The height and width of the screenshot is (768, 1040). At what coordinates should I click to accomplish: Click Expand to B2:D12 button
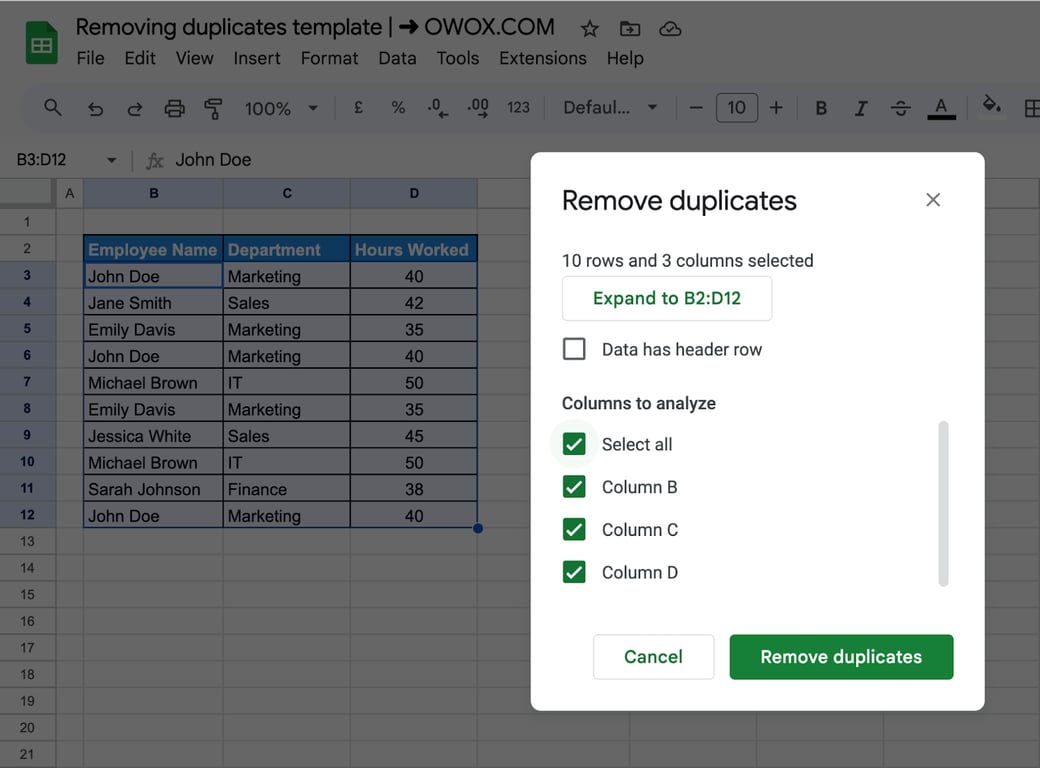pos(667,298)
